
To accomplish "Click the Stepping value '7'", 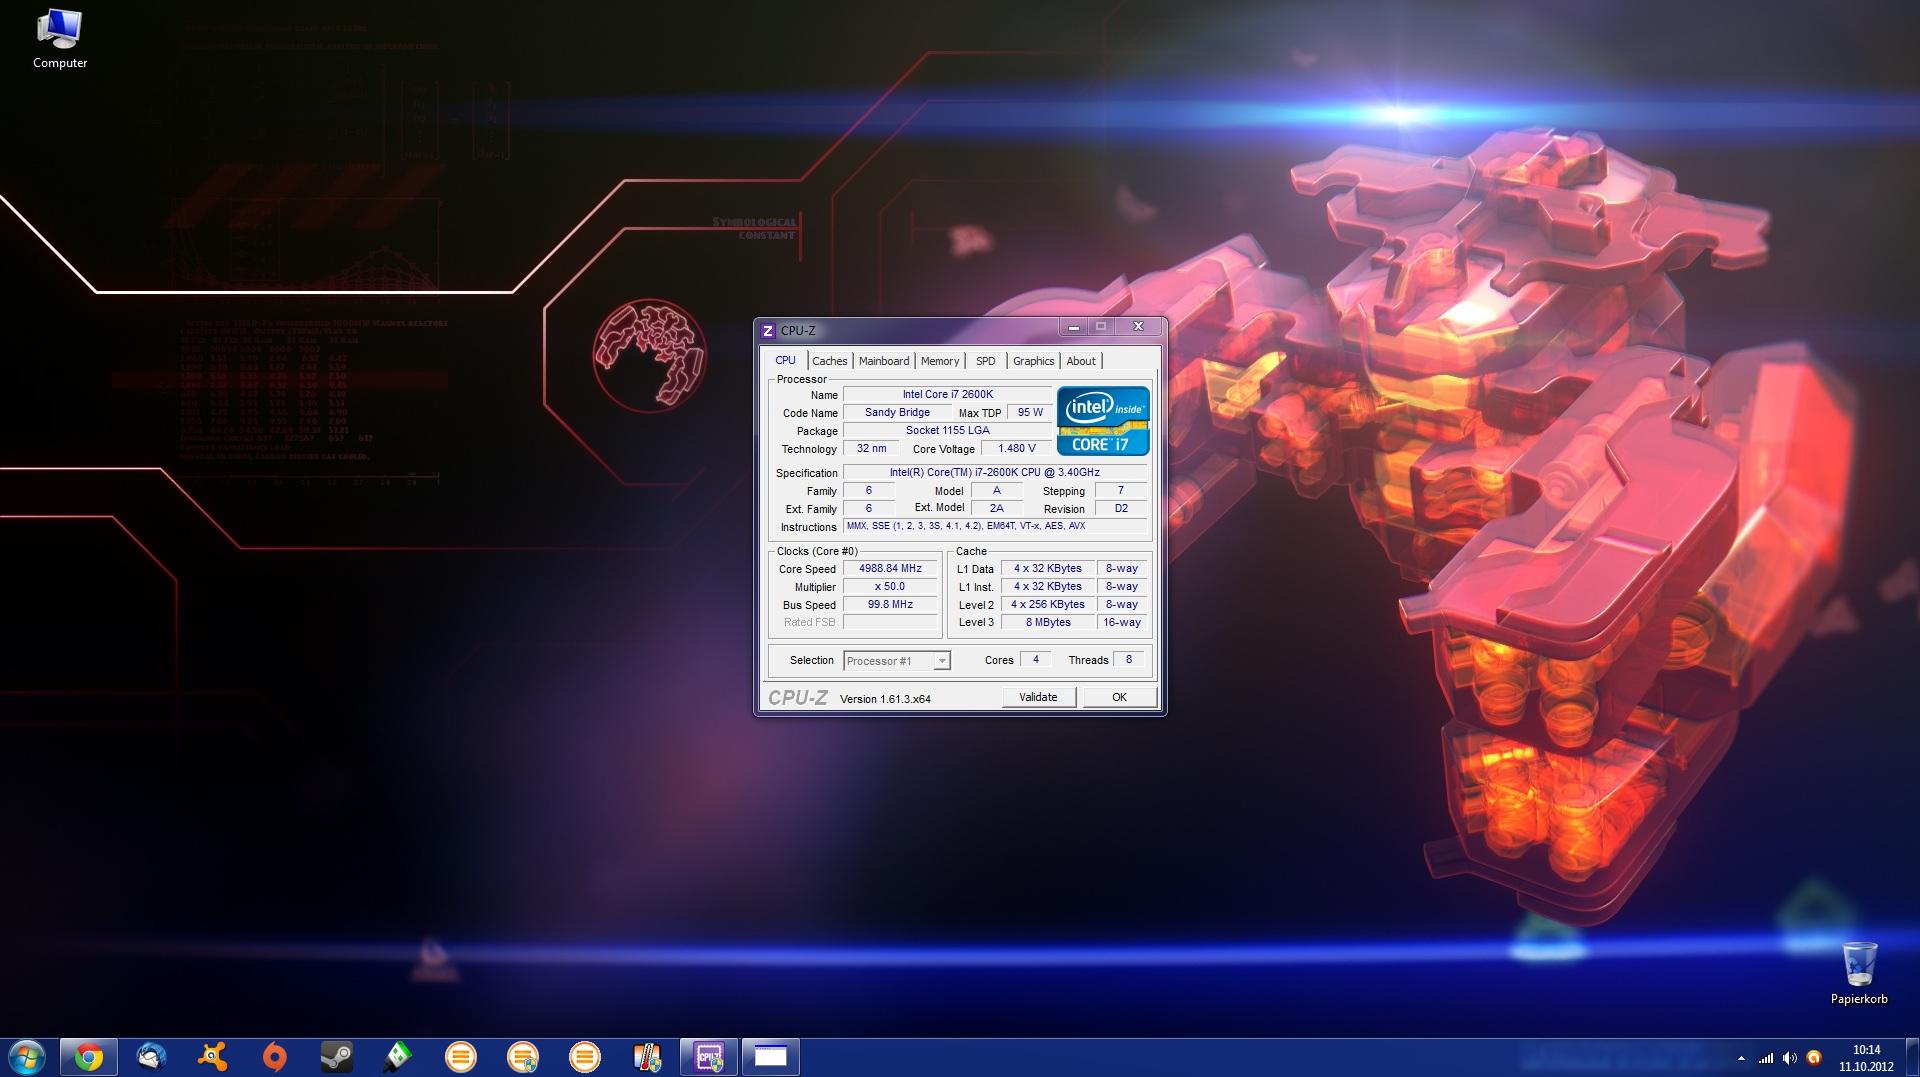I will [1120, 491].
